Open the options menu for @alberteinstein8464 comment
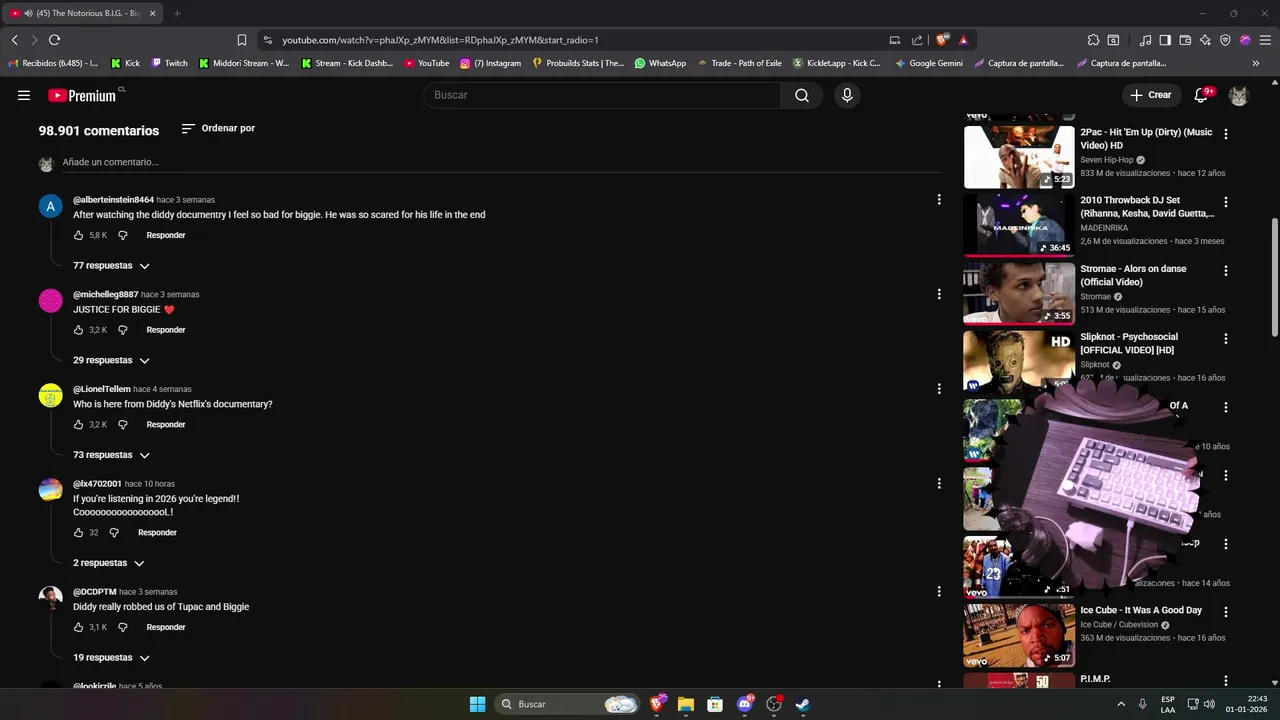The width and height of the screenshot is (1280, 720). tap(938, 200)
